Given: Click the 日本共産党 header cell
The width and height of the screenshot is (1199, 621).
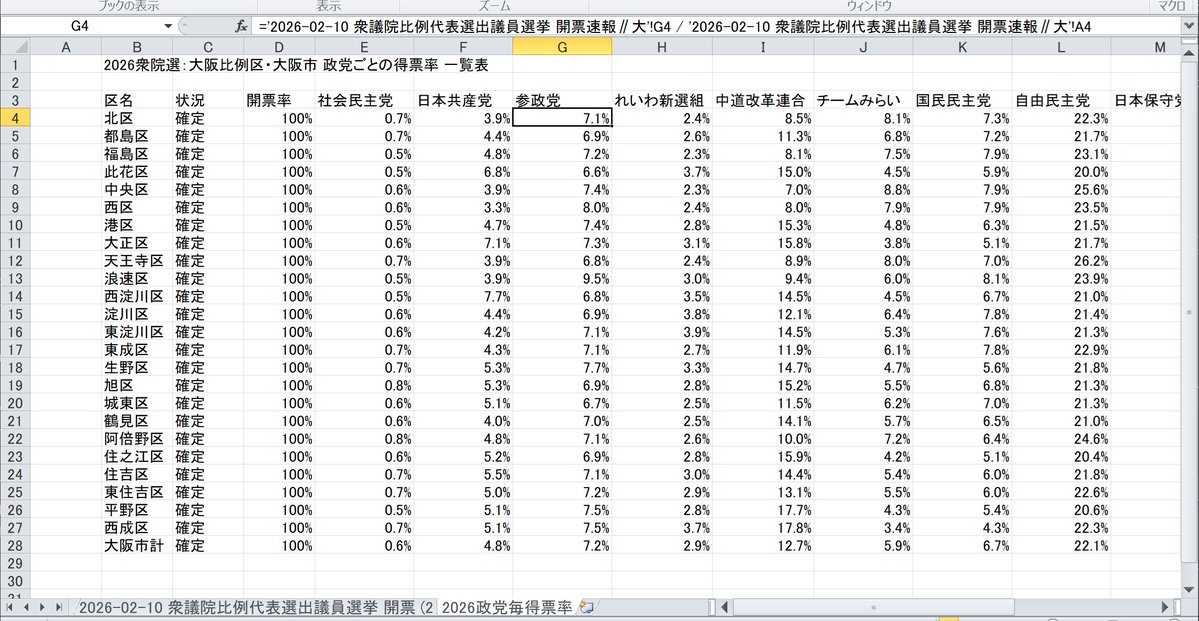Looking at the screenshot, I should [x=463, y=100].
